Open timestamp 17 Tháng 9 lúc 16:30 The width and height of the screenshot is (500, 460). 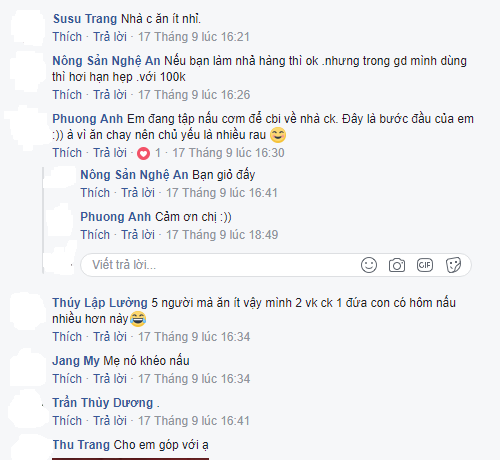coord(228,153)
